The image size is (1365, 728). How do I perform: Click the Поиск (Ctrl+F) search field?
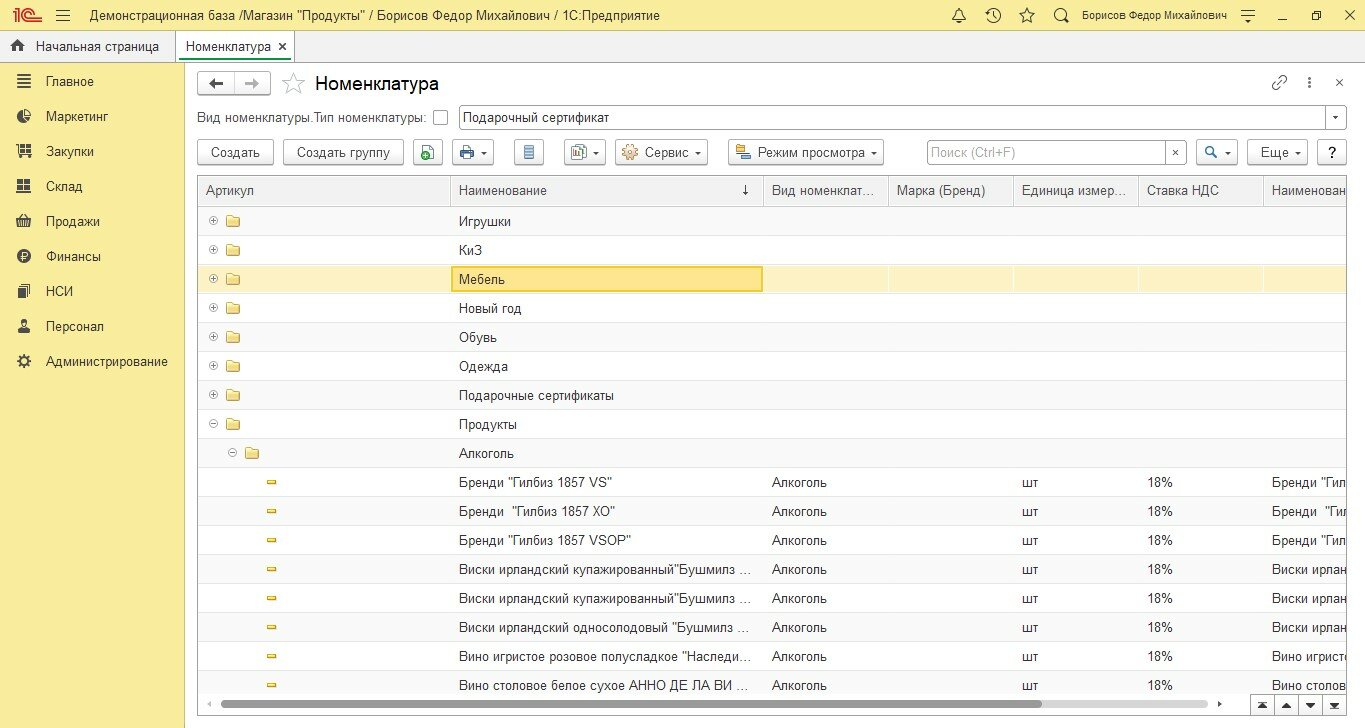pyautogui.click(x=1046, y=152)
